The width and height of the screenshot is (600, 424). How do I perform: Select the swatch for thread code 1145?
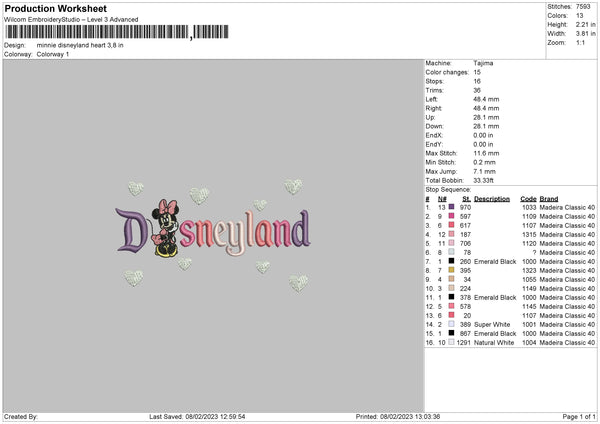(x=452, y=306)
